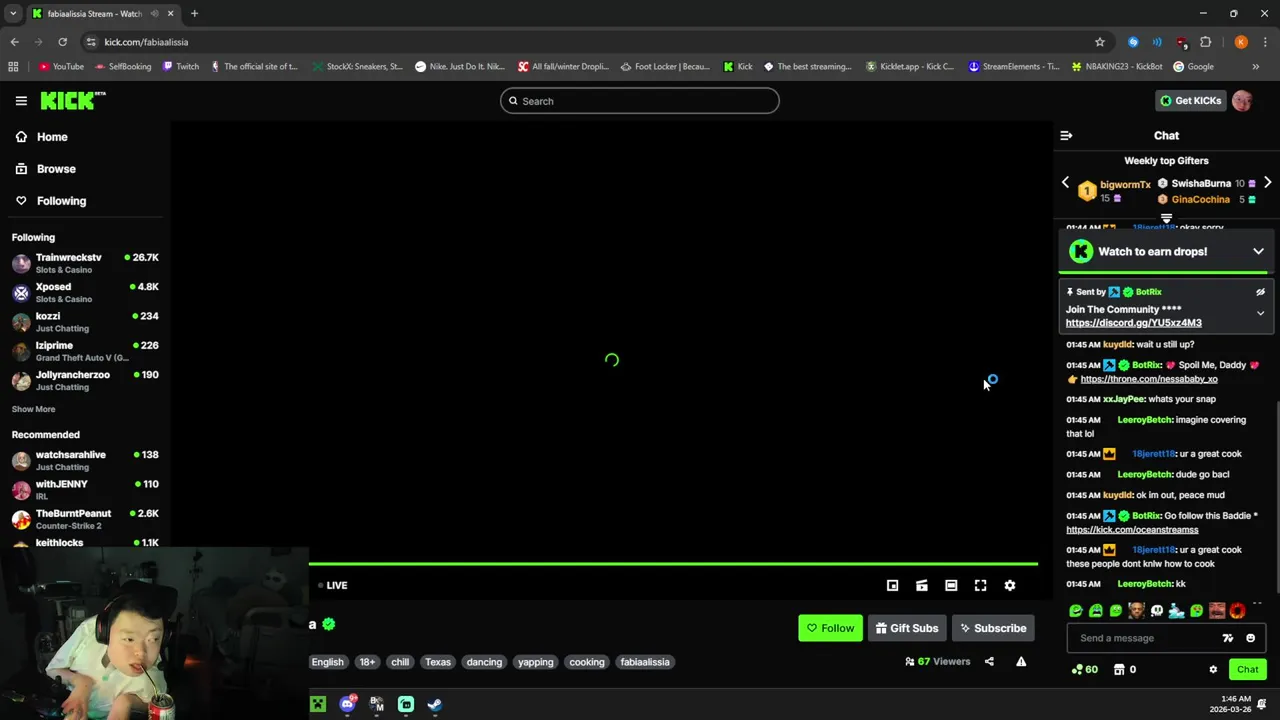Open Minecraft from the taskbar

(318, 704)
